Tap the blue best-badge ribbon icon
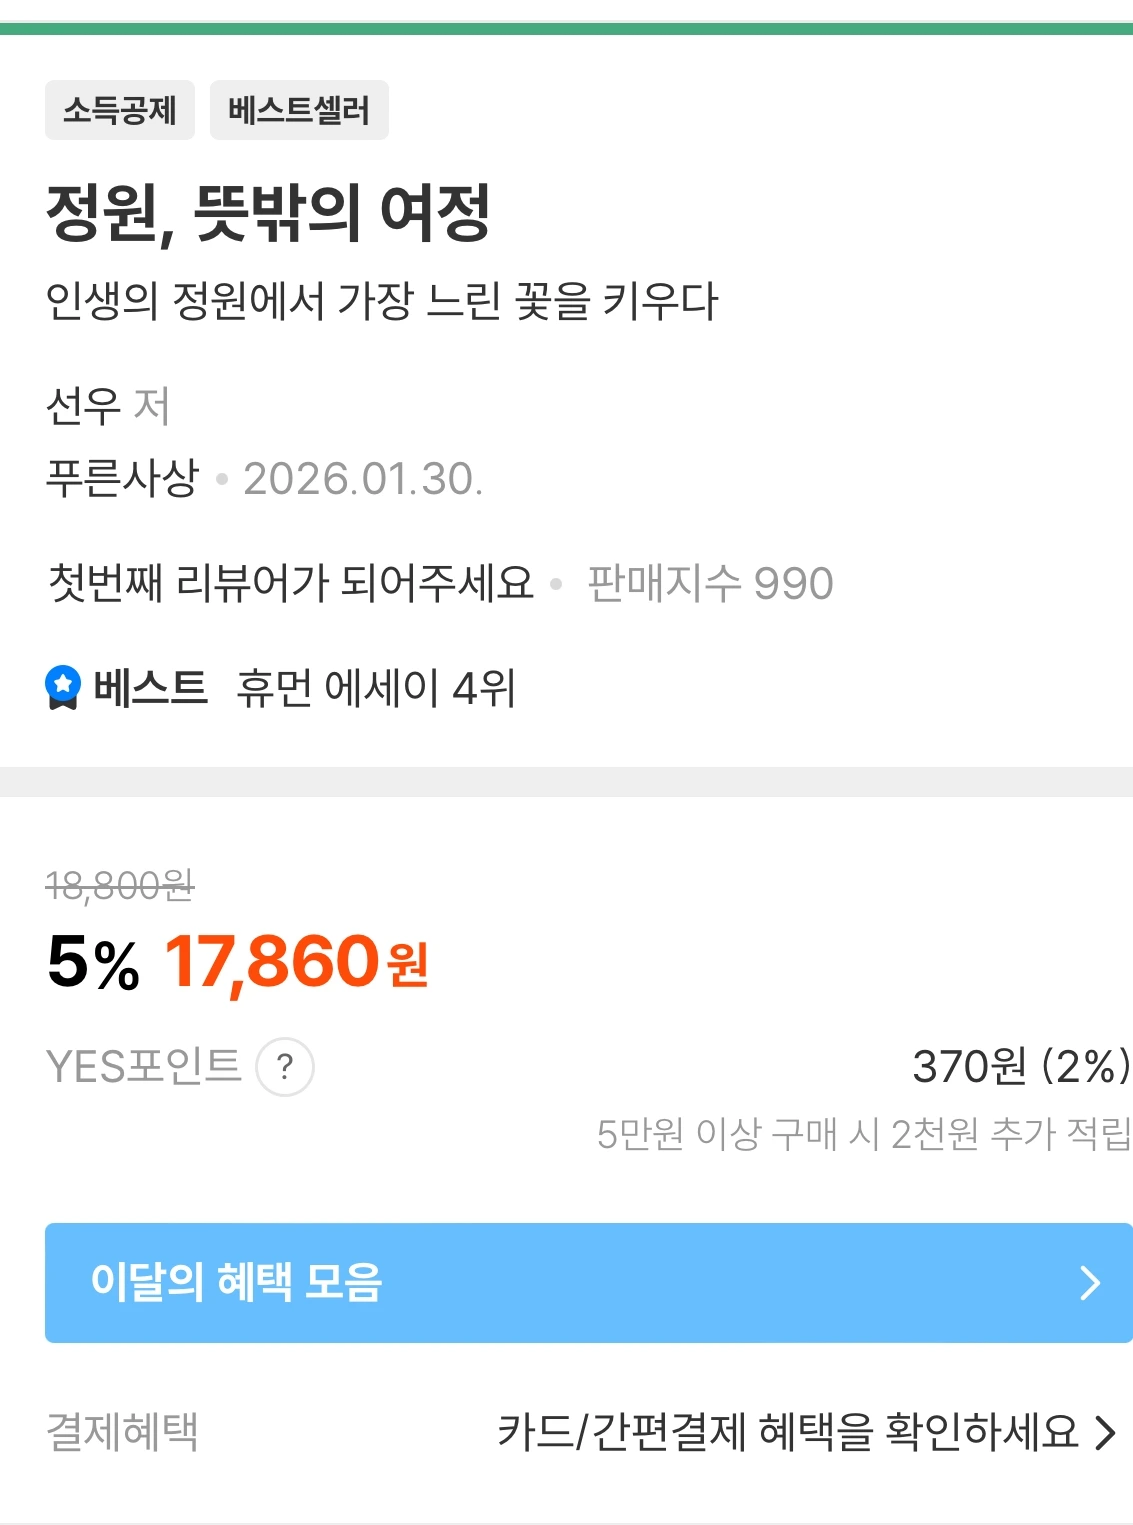This screenshot has width=1133, height=1525. 63,687
